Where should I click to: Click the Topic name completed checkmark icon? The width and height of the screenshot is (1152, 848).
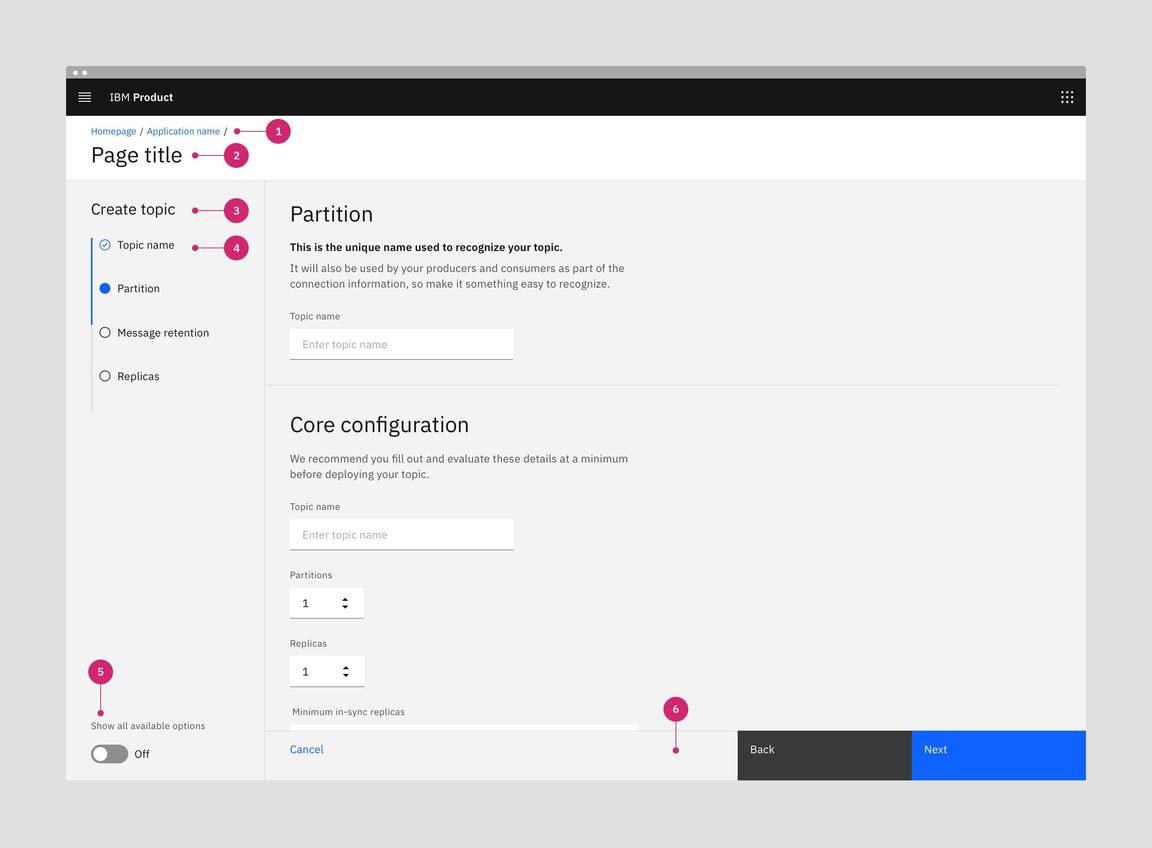point(105,245)
